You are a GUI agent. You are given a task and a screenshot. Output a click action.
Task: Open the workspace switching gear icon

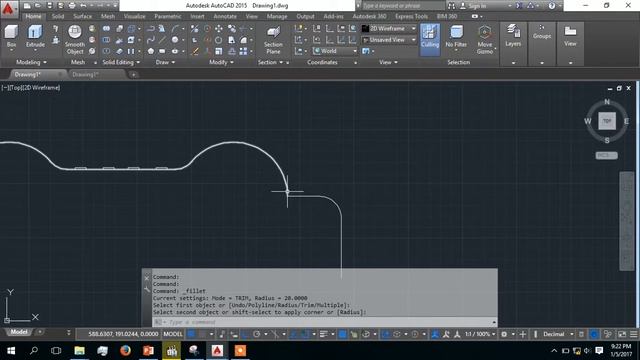[x=504, y=334]
